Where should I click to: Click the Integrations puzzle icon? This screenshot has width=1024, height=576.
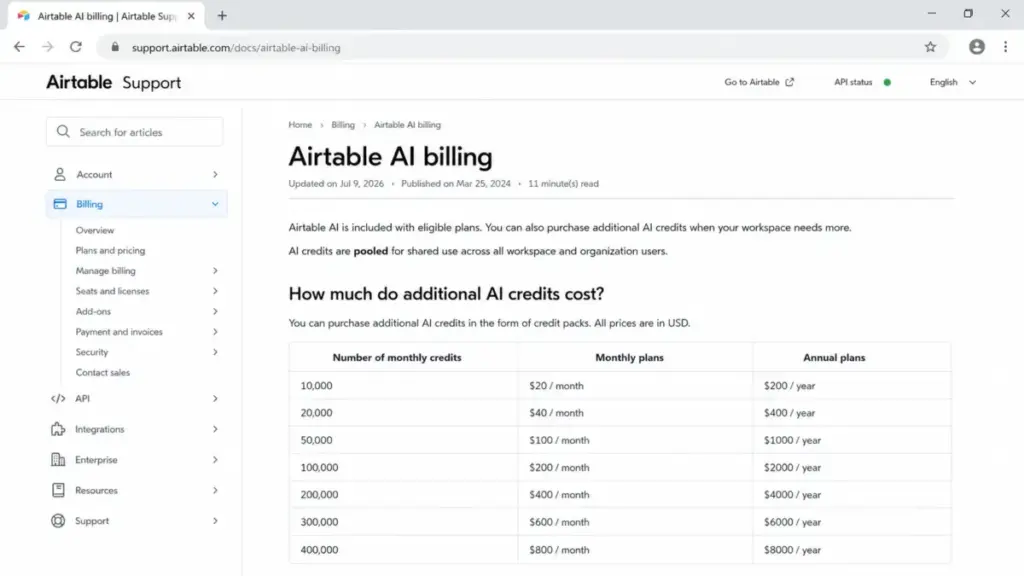click(x=58, y=429)
